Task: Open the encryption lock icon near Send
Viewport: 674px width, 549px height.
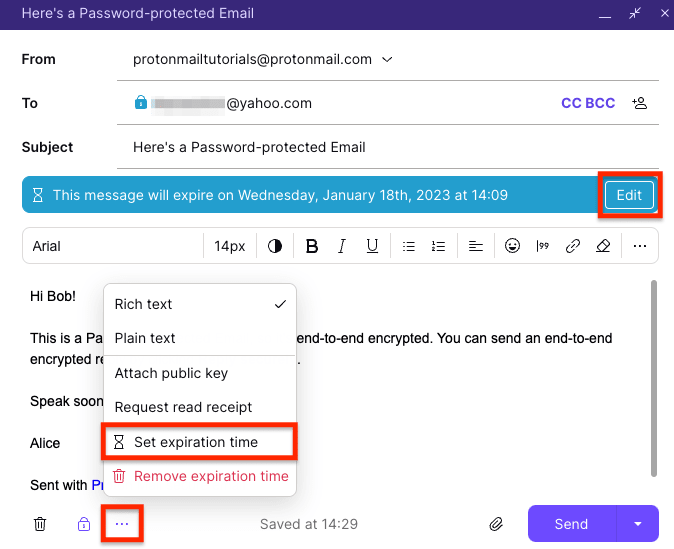Action: tap(84, 524)
